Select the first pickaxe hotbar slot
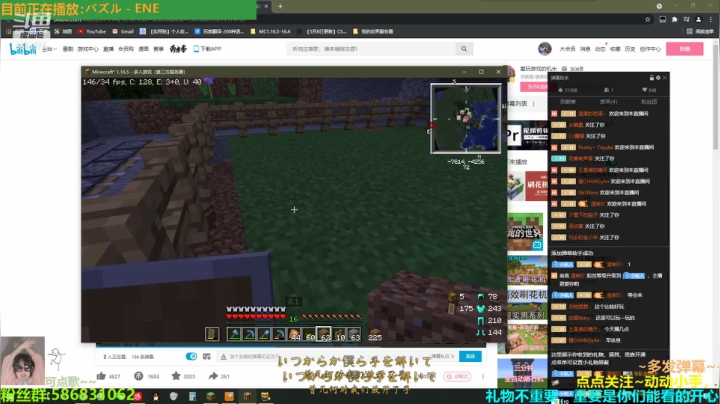720x404 pixels. click(249, 334)
